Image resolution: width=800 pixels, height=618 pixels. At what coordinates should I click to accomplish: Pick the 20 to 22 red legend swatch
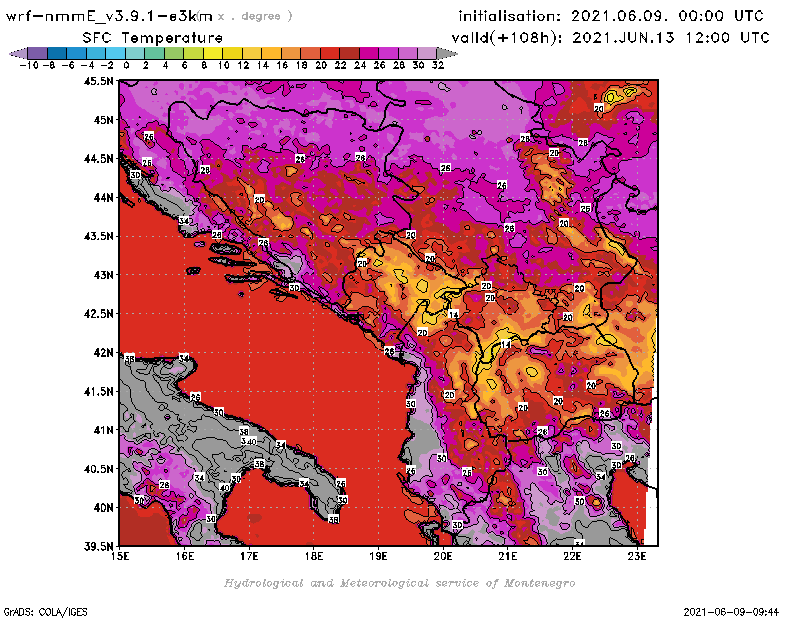(330, 53)
